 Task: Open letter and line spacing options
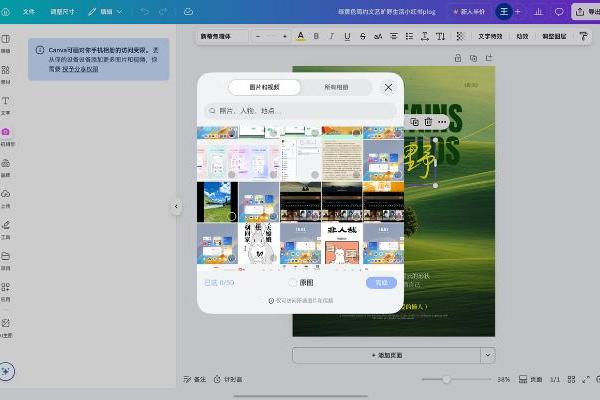click(425, 36)
